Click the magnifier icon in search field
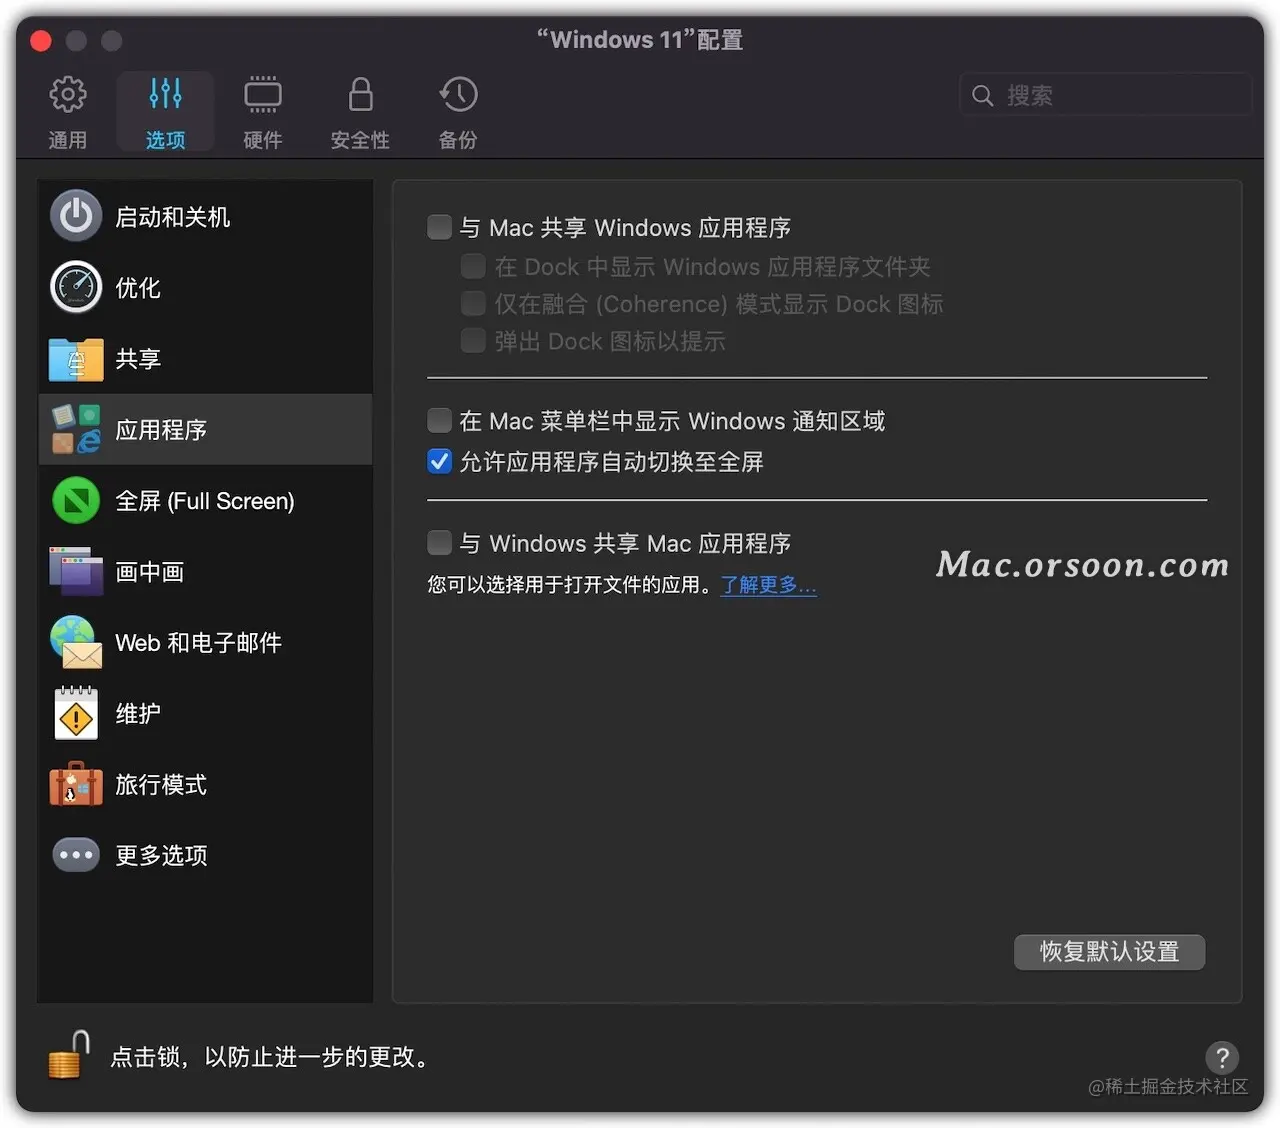This screenshot has width=1280, height=1128. coord(983,95)
